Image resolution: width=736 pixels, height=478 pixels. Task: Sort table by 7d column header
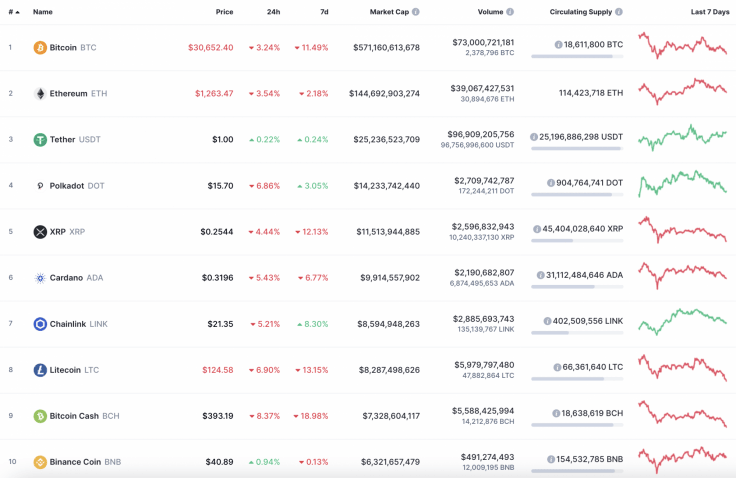coord(323,12)
